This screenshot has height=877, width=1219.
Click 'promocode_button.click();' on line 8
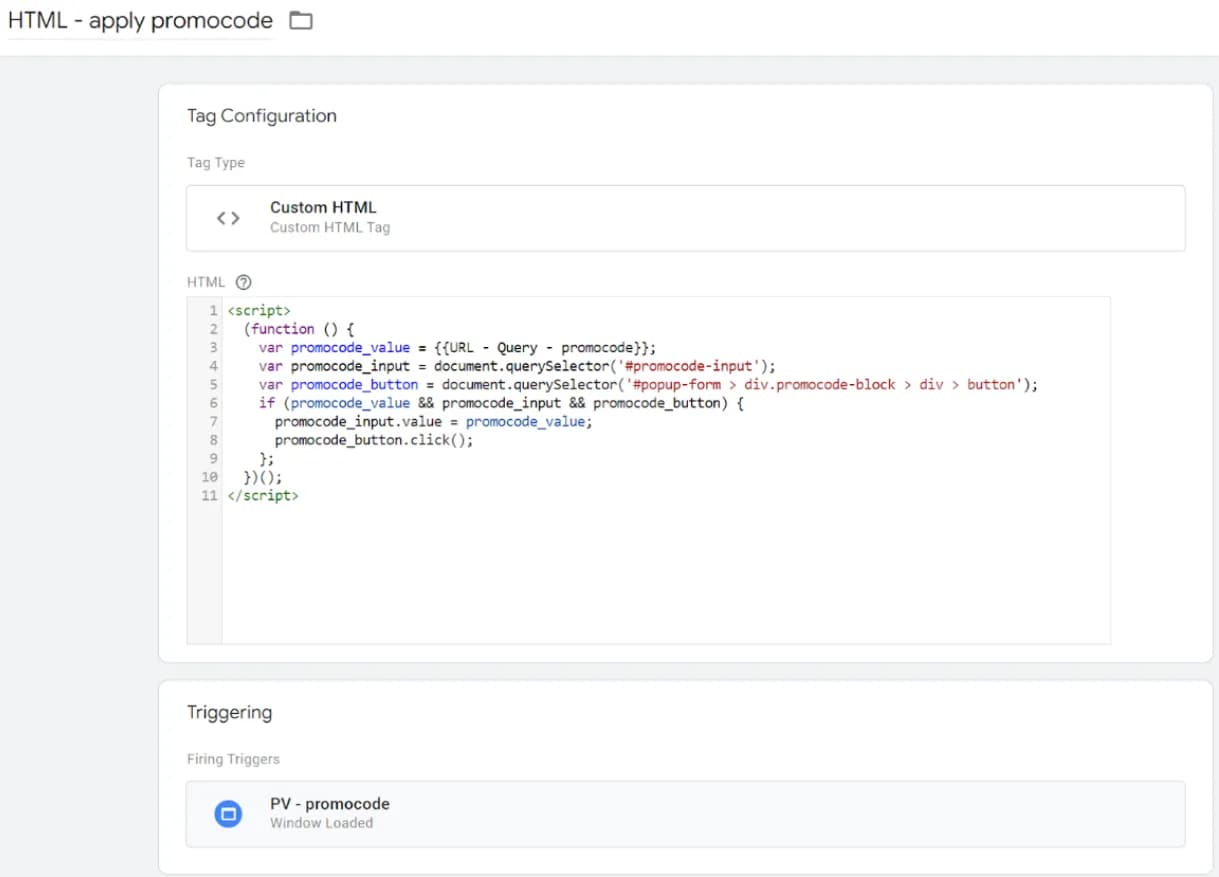point(374,440)
